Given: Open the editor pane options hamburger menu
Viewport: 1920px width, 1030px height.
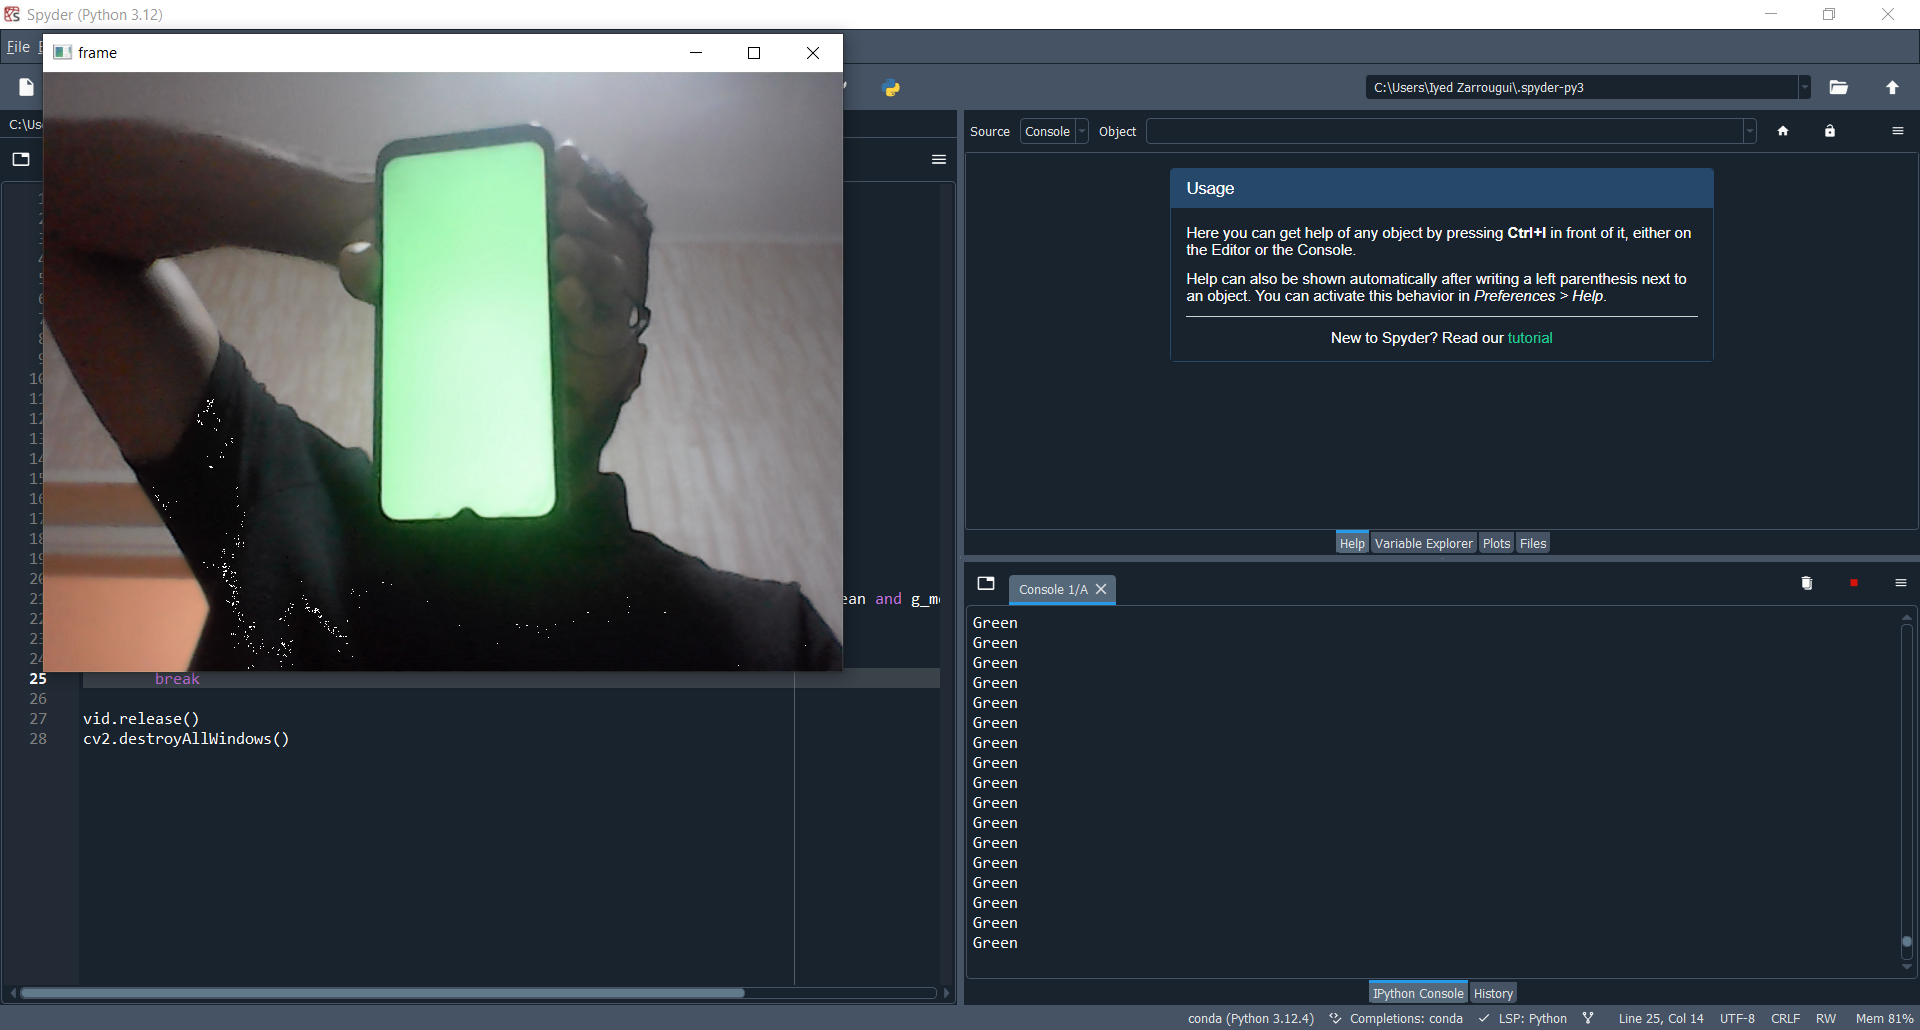Looking at the screenshot, I should click(x=938, y=159).
